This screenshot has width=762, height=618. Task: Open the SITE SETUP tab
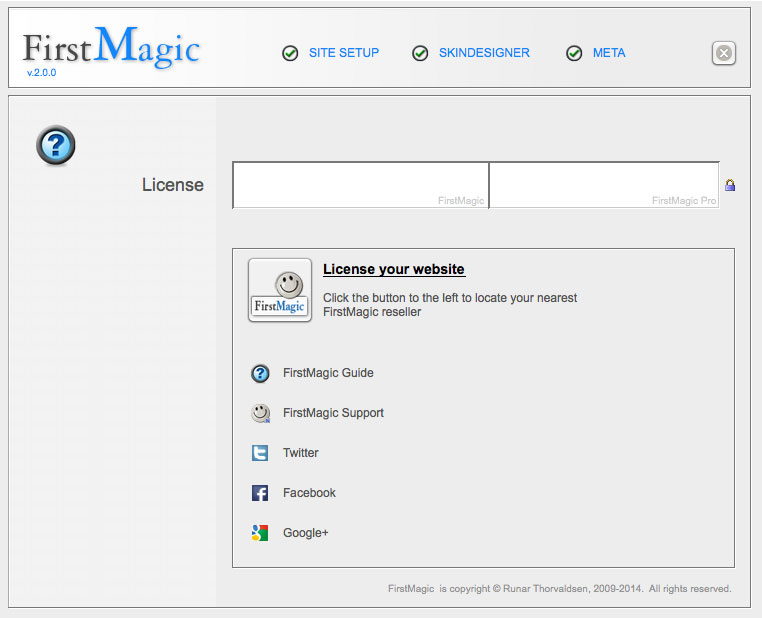coord(344,53)
